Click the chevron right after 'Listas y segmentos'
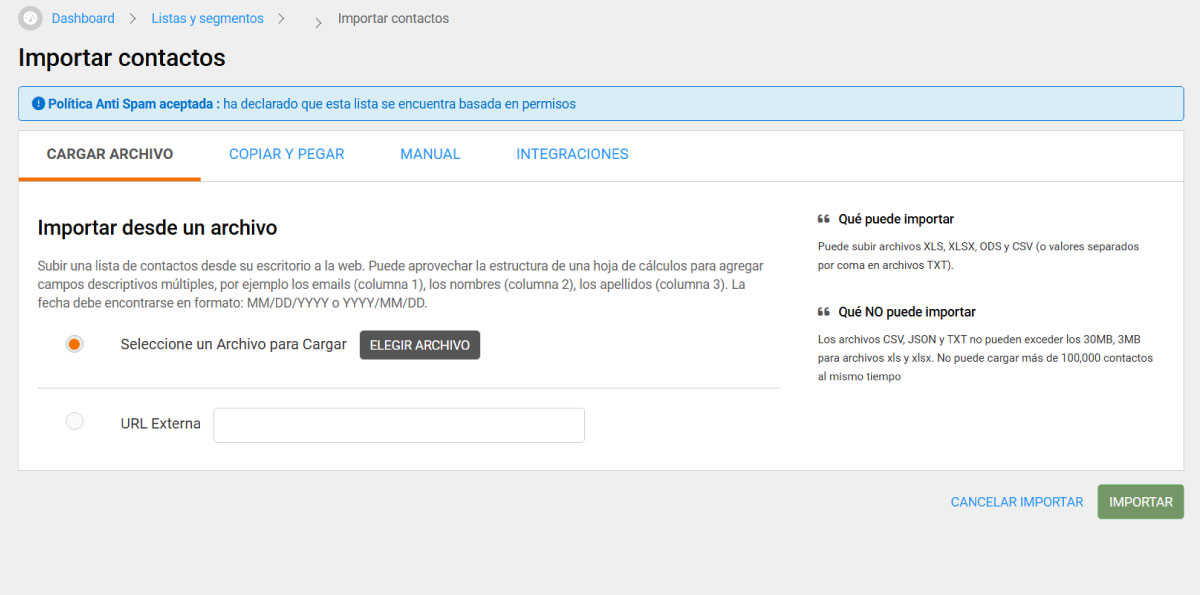Screen dimensions: 1200x595 [x=282, y=19]
